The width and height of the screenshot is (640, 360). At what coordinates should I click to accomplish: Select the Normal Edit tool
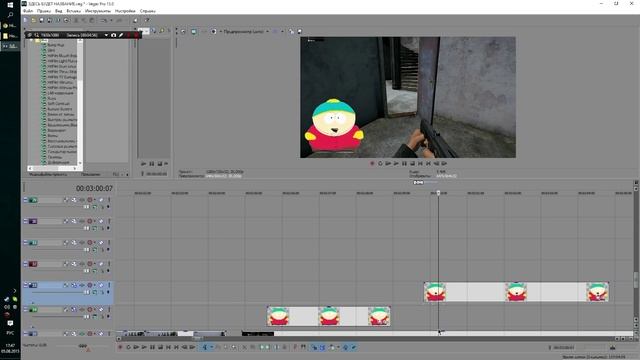(x=204, y=347)
